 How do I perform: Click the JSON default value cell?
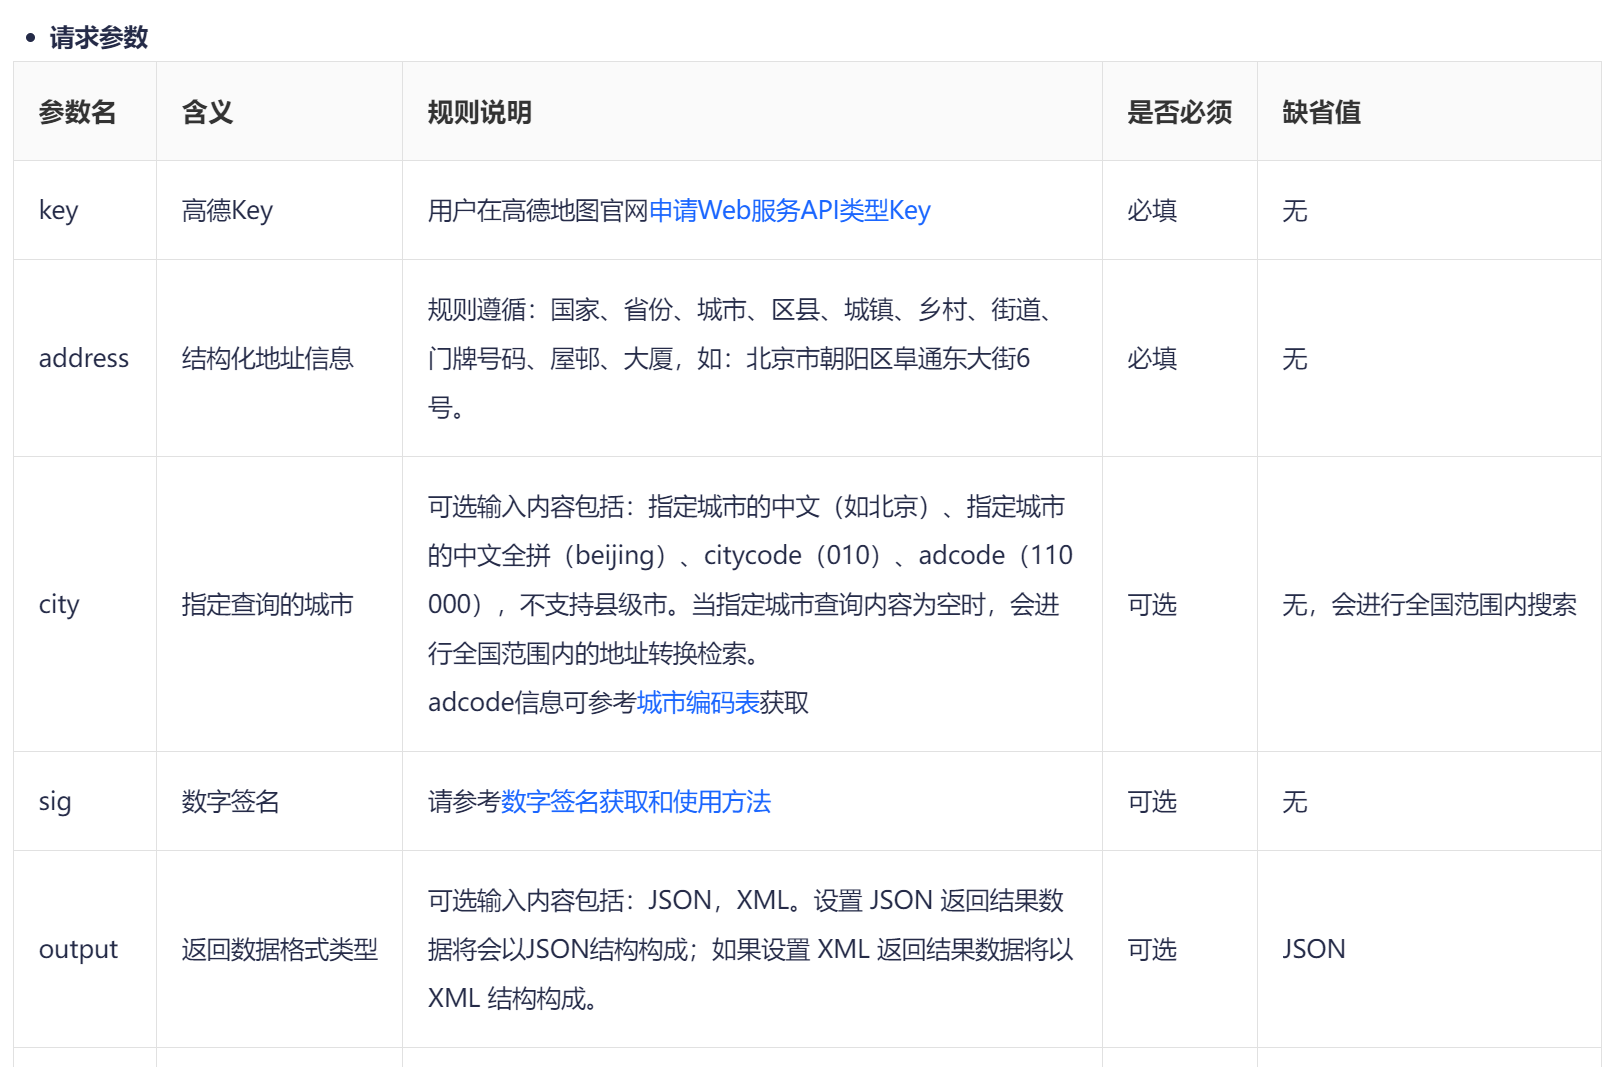pos(1313,950)
